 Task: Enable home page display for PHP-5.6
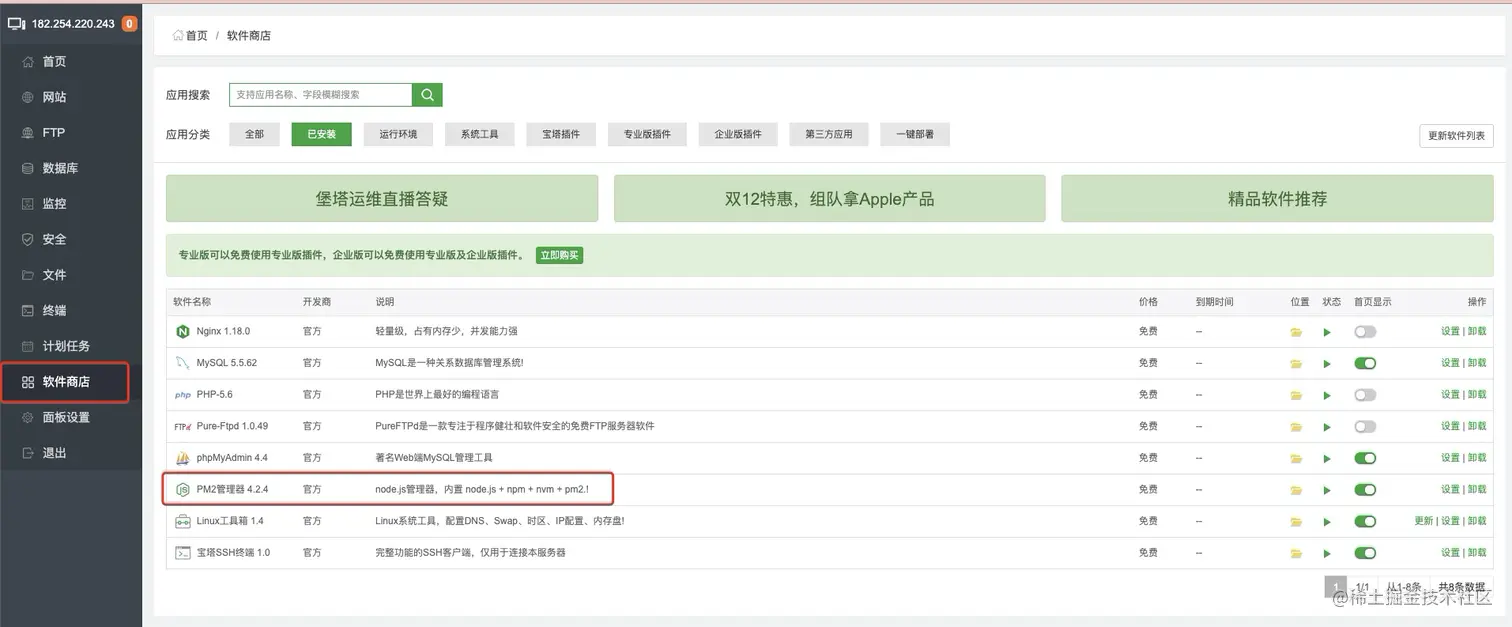click(1365, 395)
